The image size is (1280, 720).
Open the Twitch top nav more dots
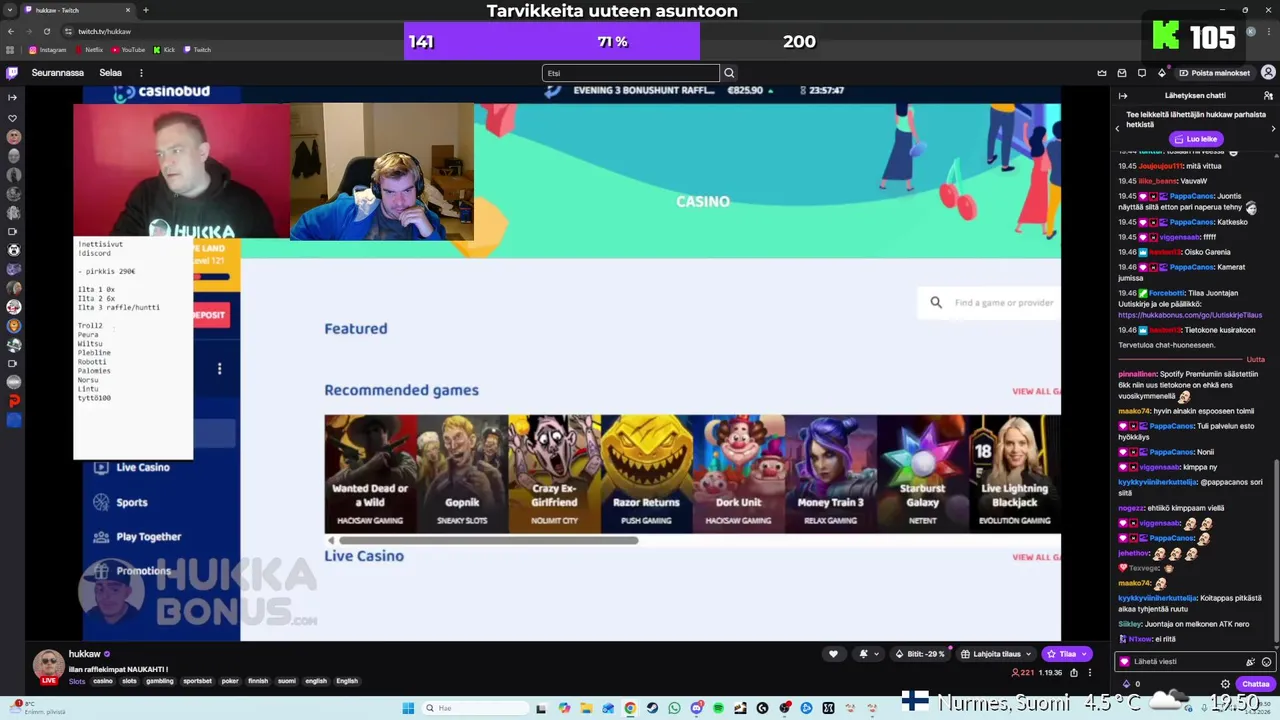pos(141,73)
